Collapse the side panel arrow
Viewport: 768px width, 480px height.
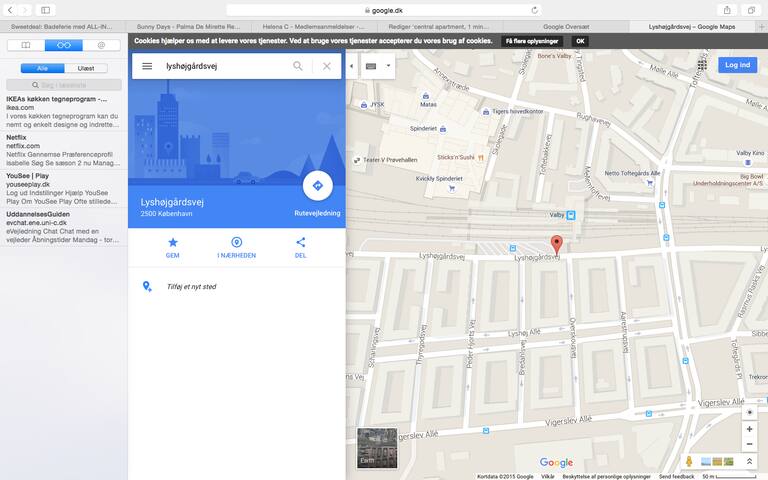[x=351, y=66]
